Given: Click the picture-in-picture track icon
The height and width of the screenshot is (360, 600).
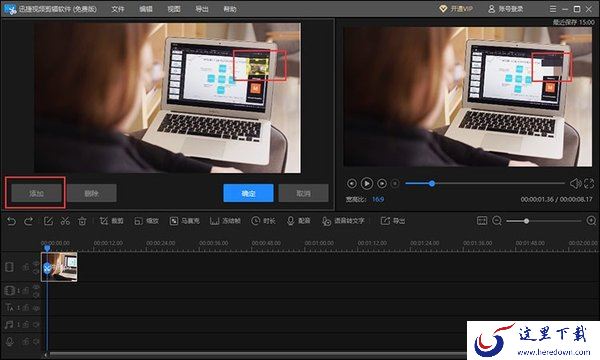Looking at the screenshot, I should tap(10, 291).
